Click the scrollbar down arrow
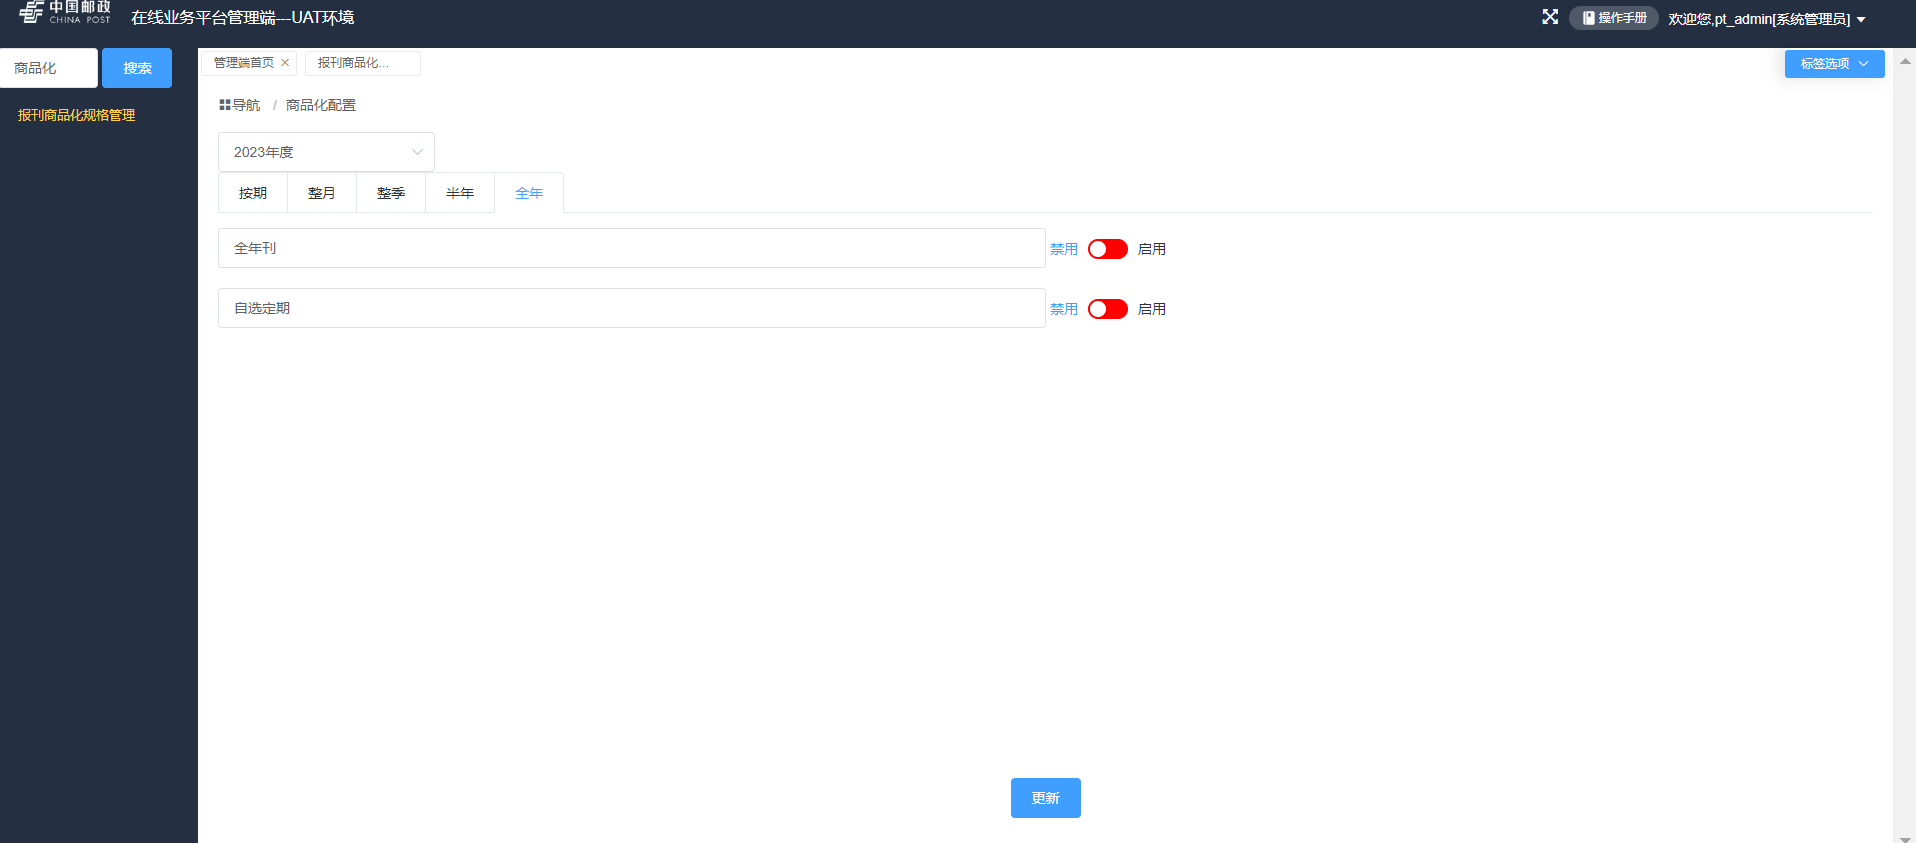This screenshot has height=843, width=1916. (x=1905, y=838)
